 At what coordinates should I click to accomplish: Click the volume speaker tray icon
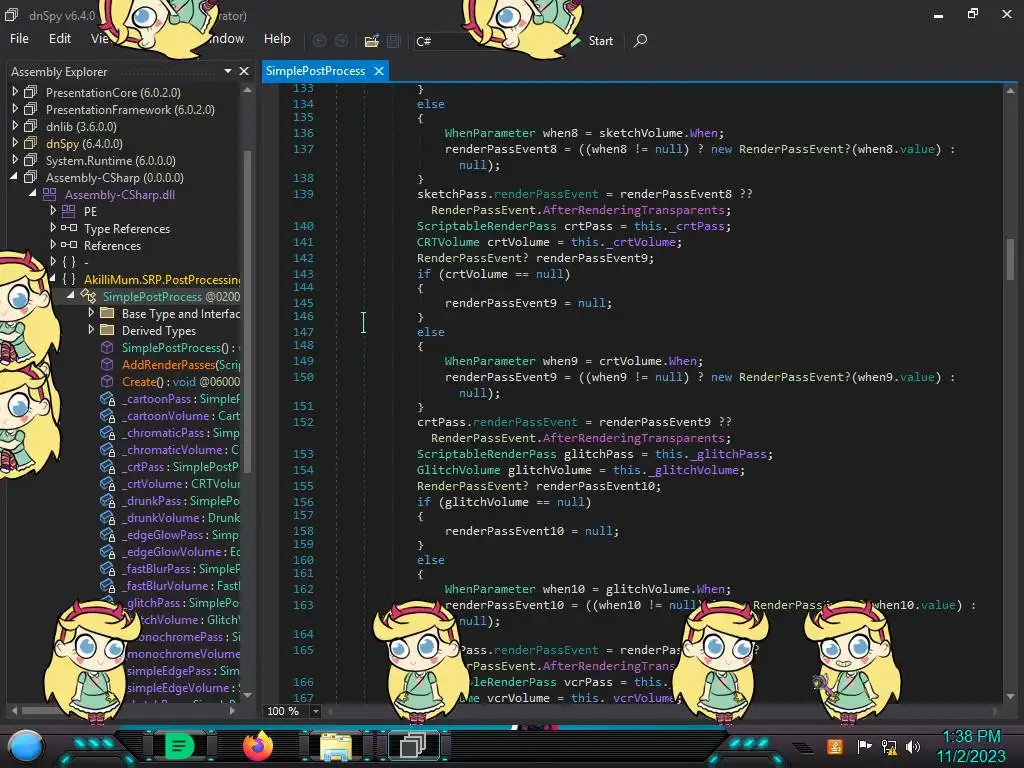(913, 746)
